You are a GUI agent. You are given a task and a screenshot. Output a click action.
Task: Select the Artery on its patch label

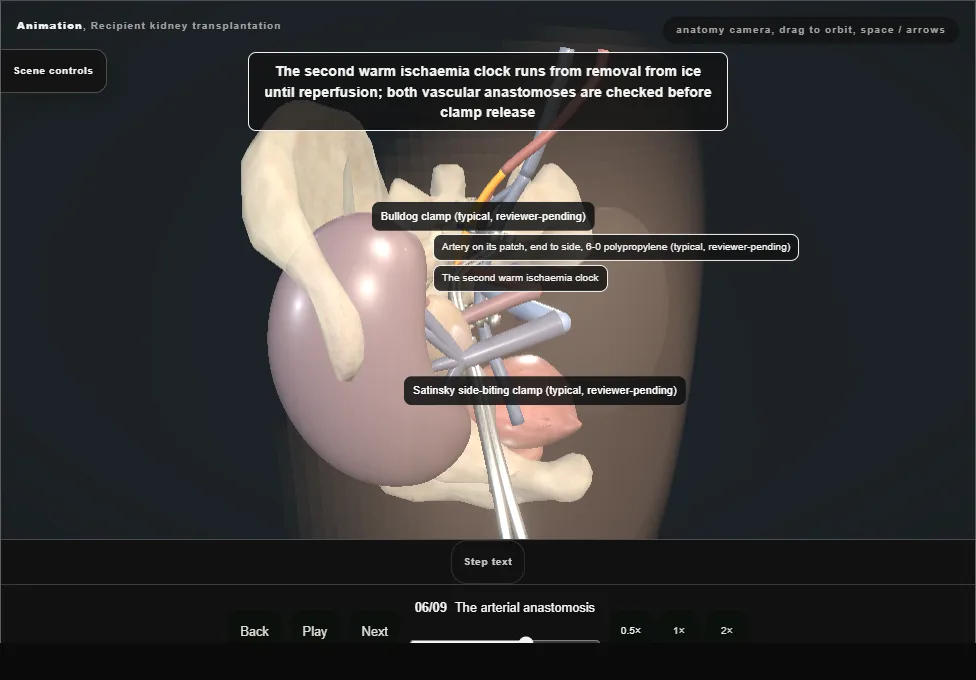(616, 247)
